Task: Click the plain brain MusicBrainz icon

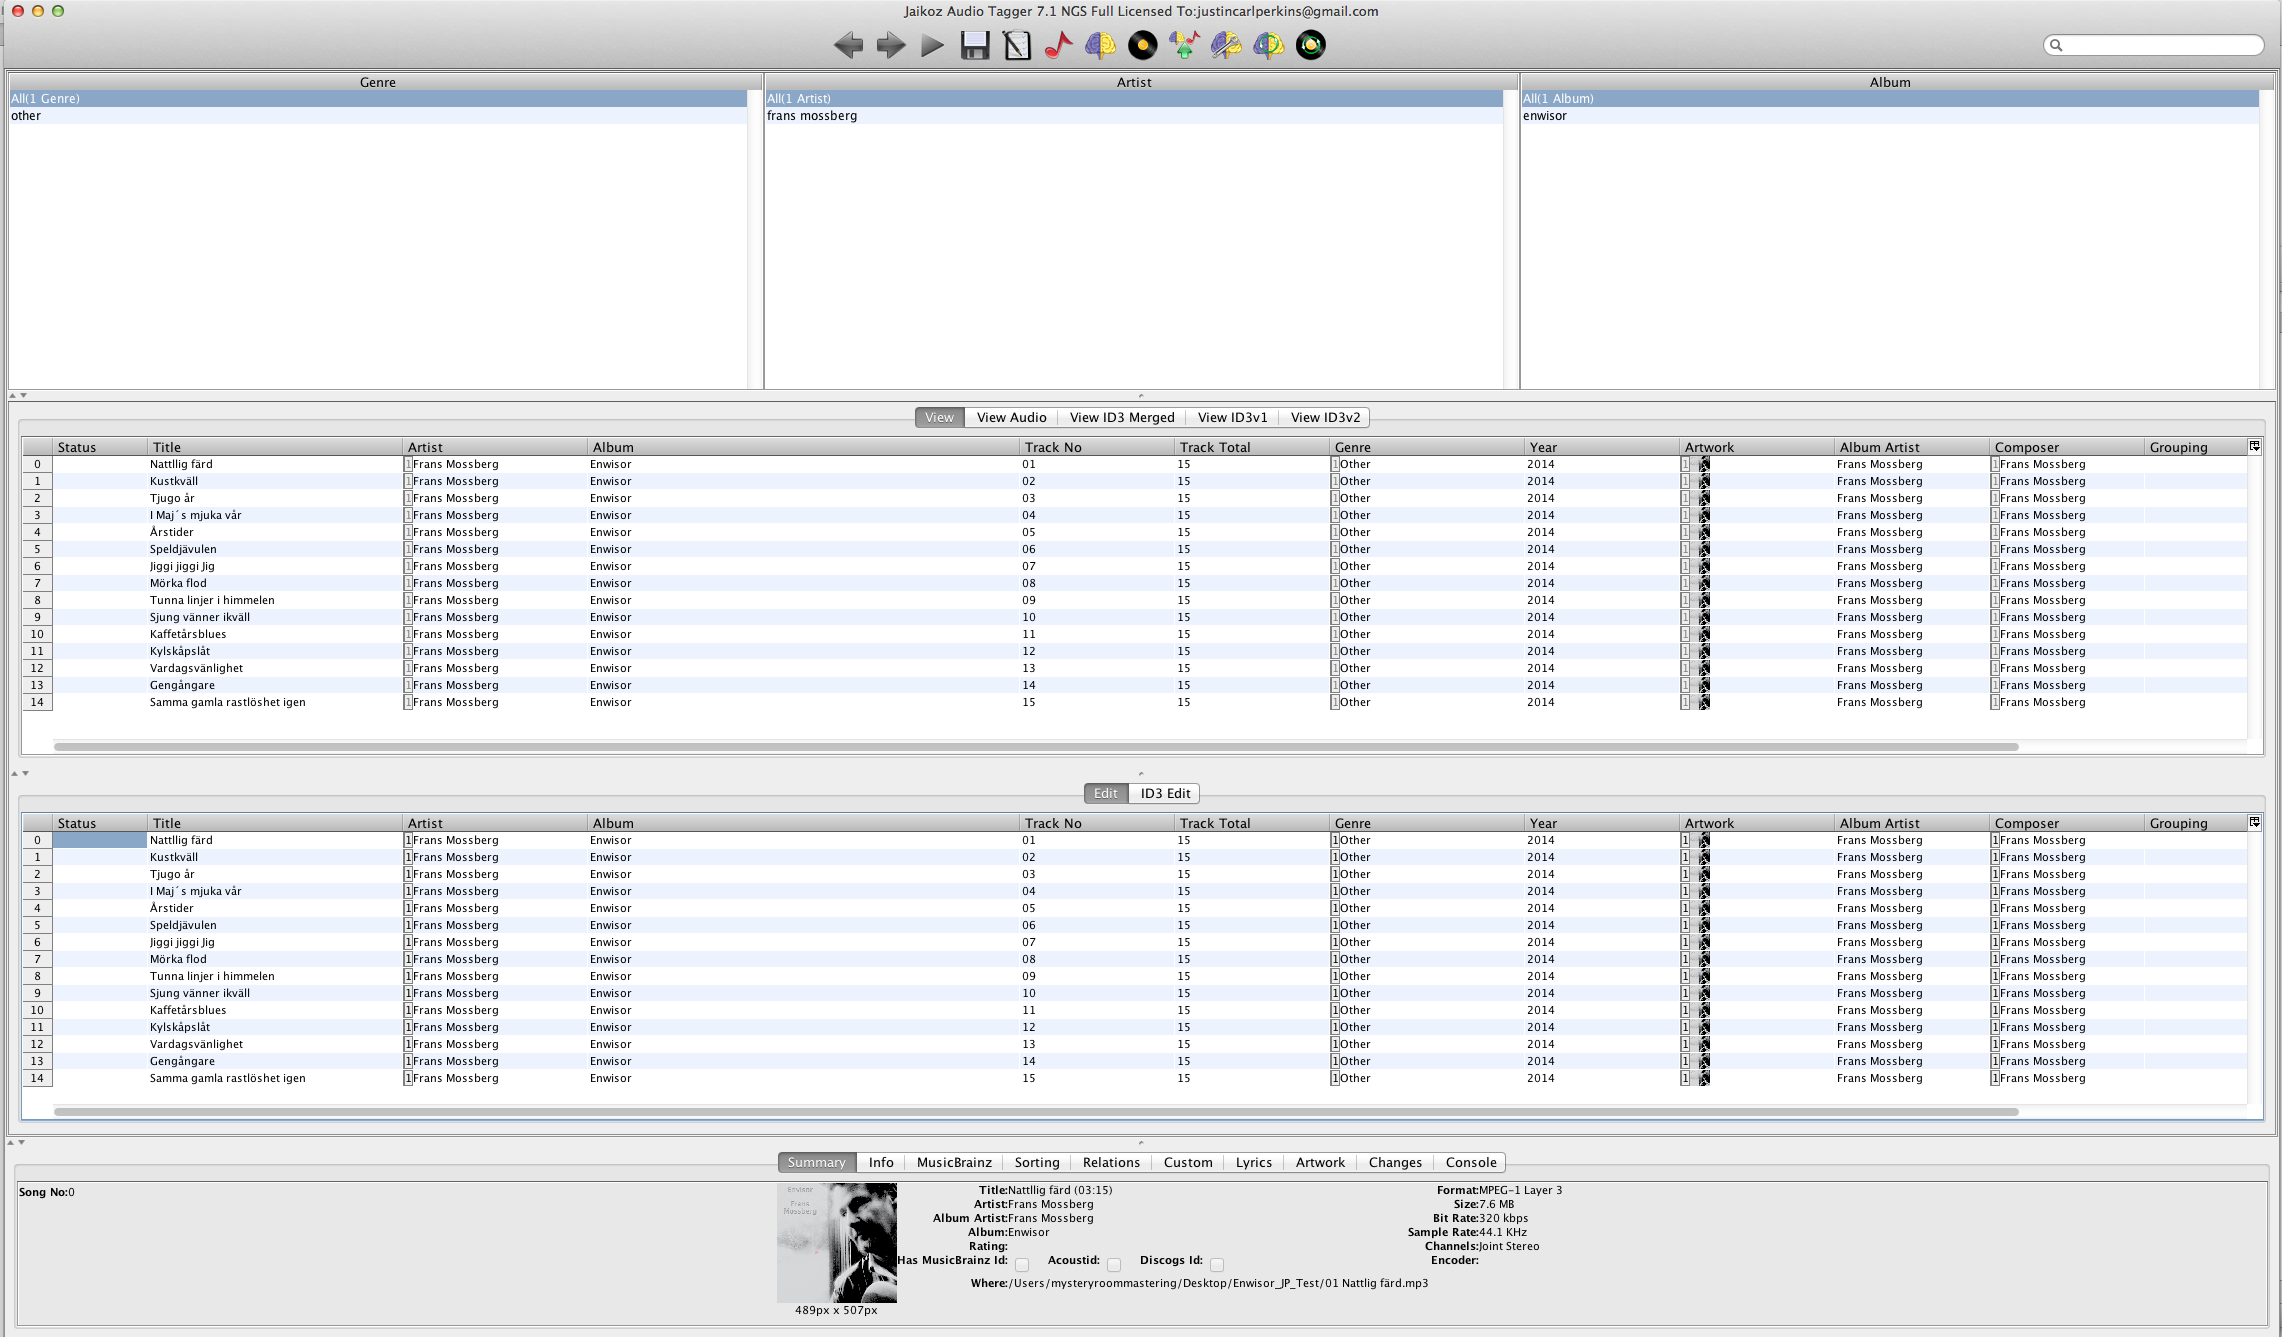Action: (1100, 45)
